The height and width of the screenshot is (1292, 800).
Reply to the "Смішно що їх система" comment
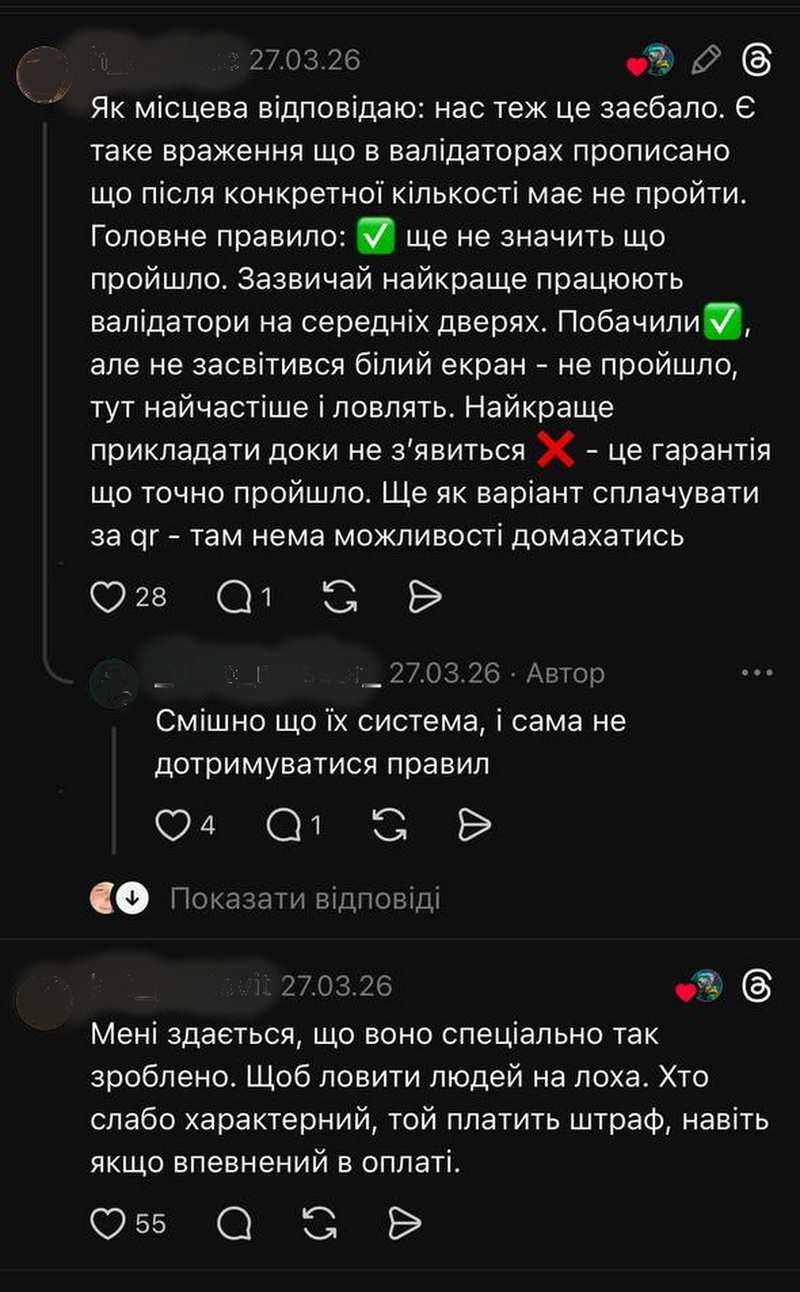click(x=285, y=825)
